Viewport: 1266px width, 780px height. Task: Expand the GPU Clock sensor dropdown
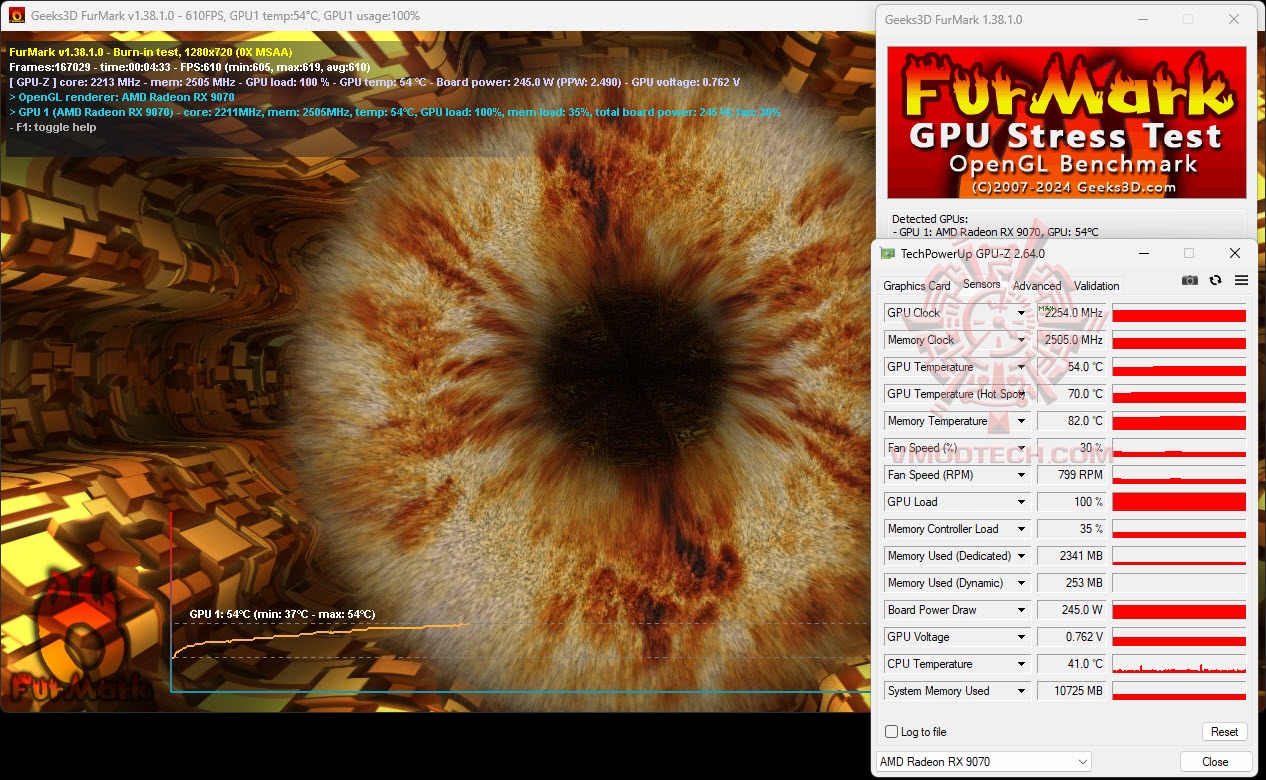(x=1021, y=313)
